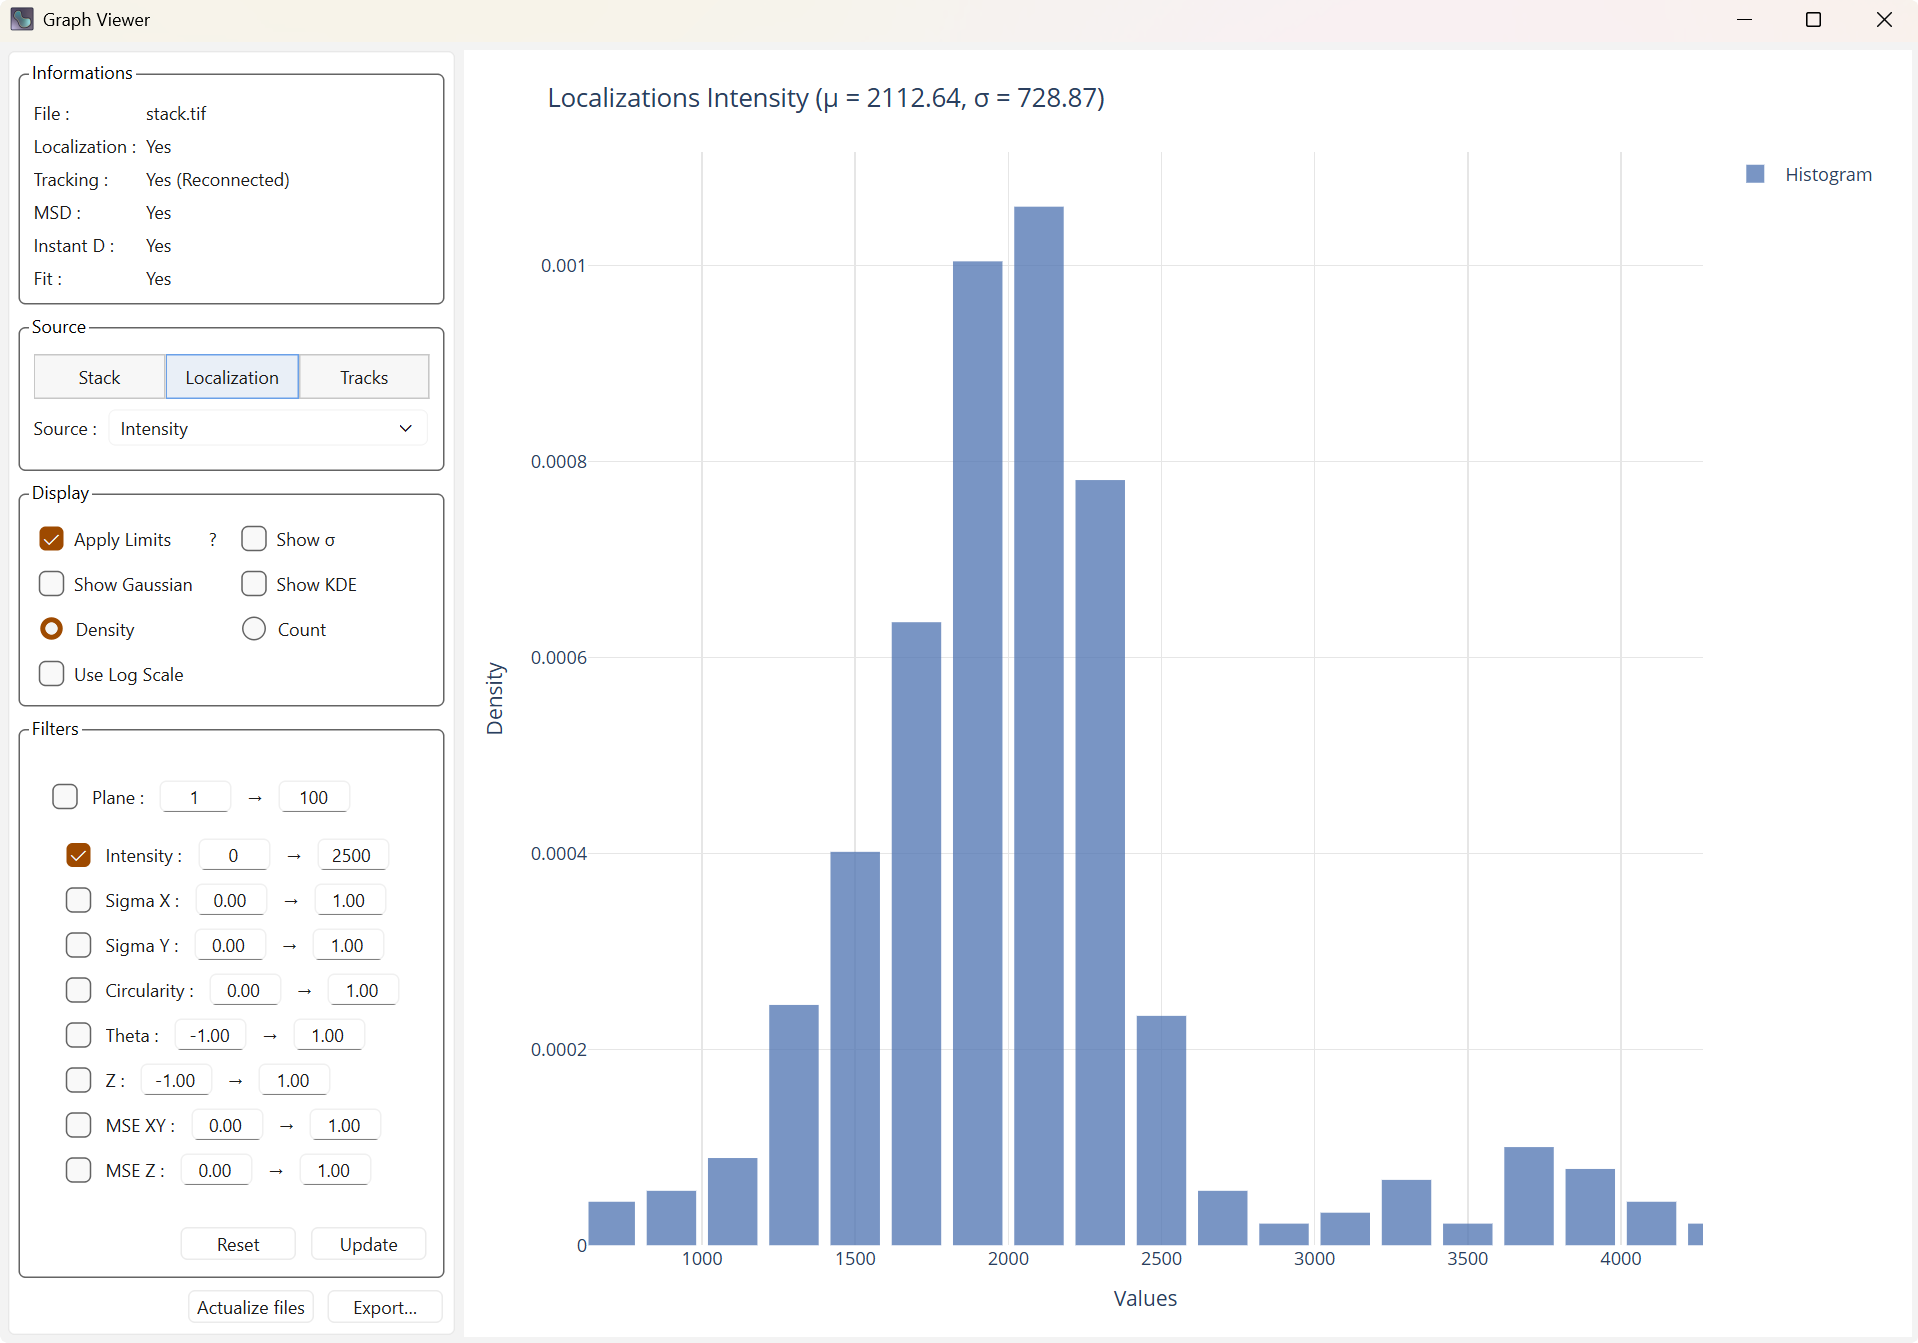Click the Apply Limits help question mark
This screenshot has height=1343, width=1918.
pyautogui.click(x=212, y=540)
